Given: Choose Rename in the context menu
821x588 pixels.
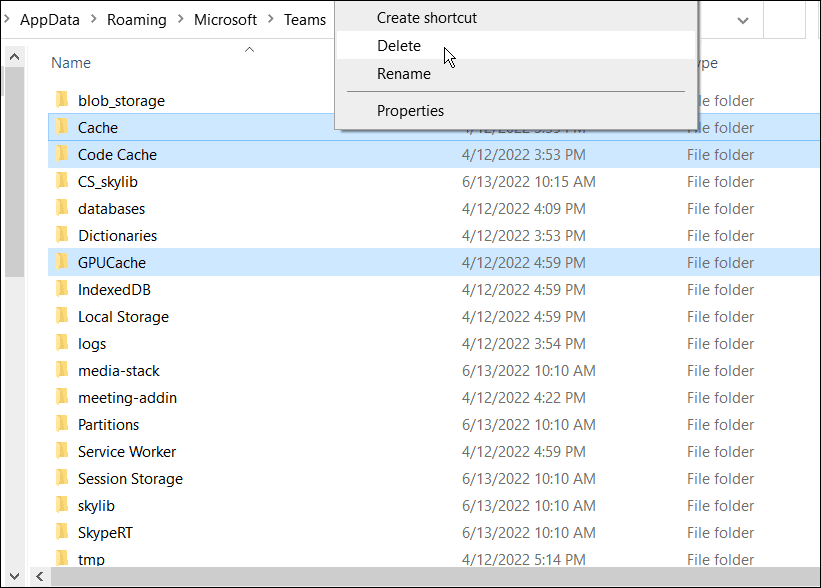Looking at the screenshot, I should [x=516, y=74].
